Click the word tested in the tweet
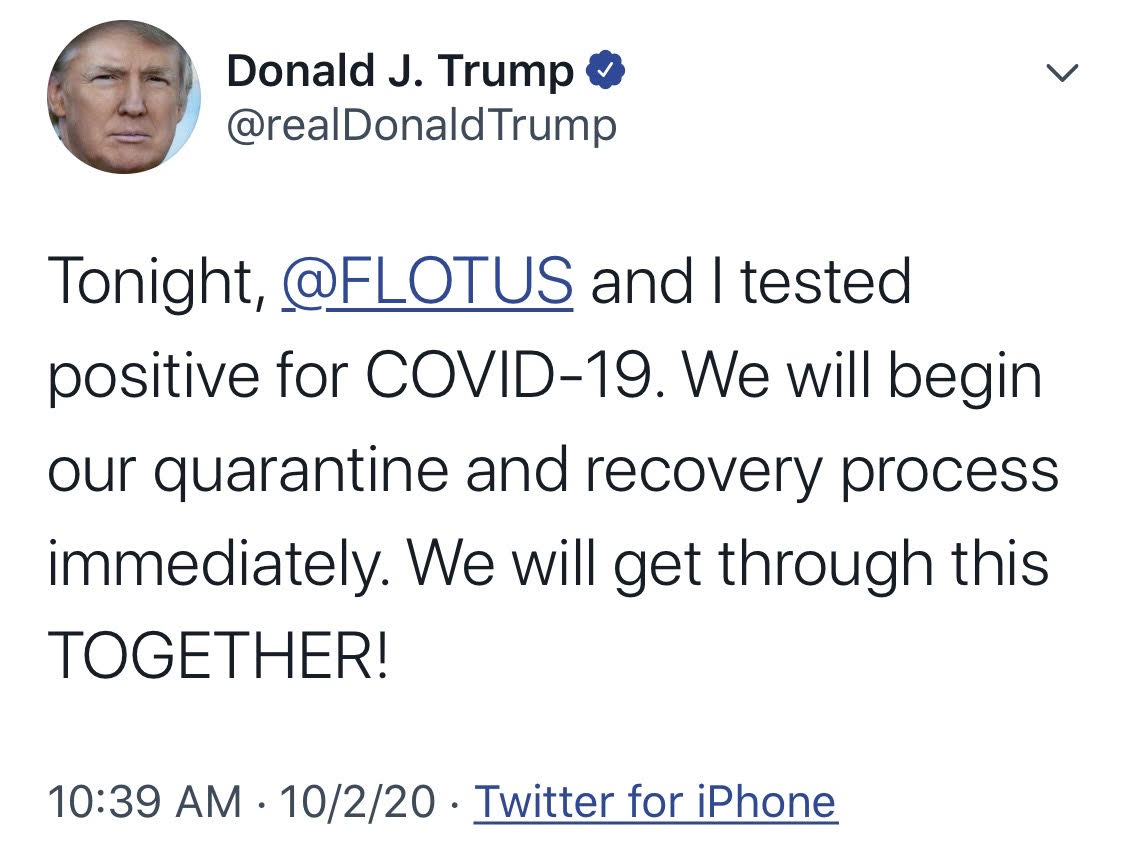The image size is (1124, 848). 826,282
